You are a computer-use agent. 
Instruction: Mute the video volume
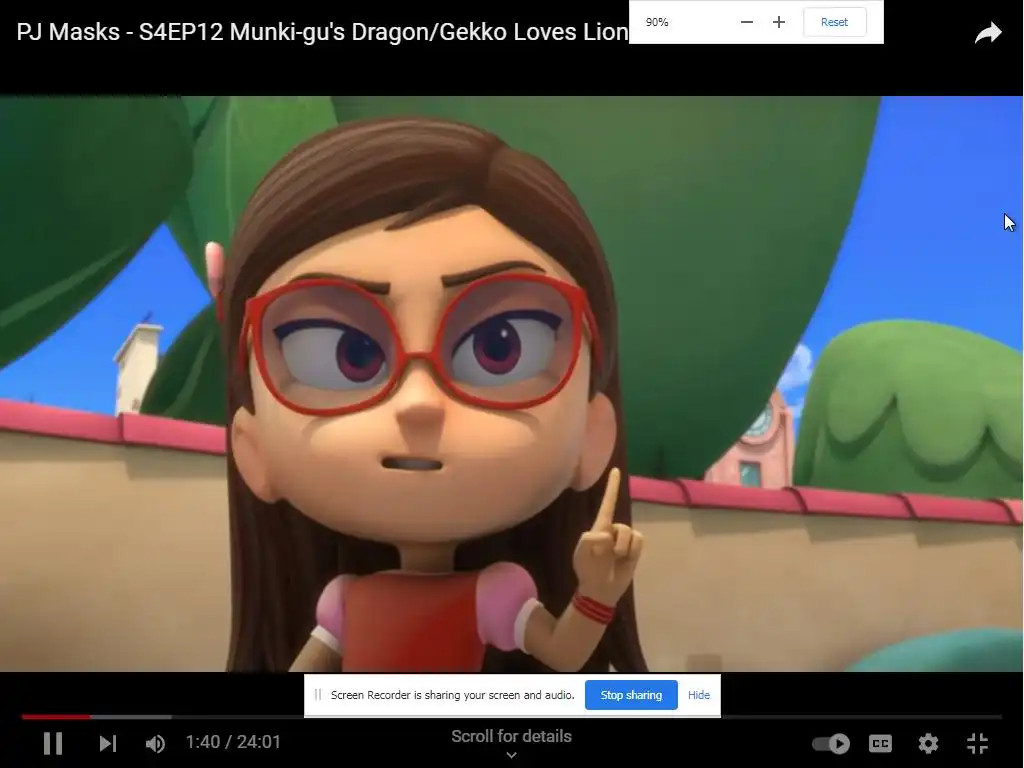tap(155, 743)
